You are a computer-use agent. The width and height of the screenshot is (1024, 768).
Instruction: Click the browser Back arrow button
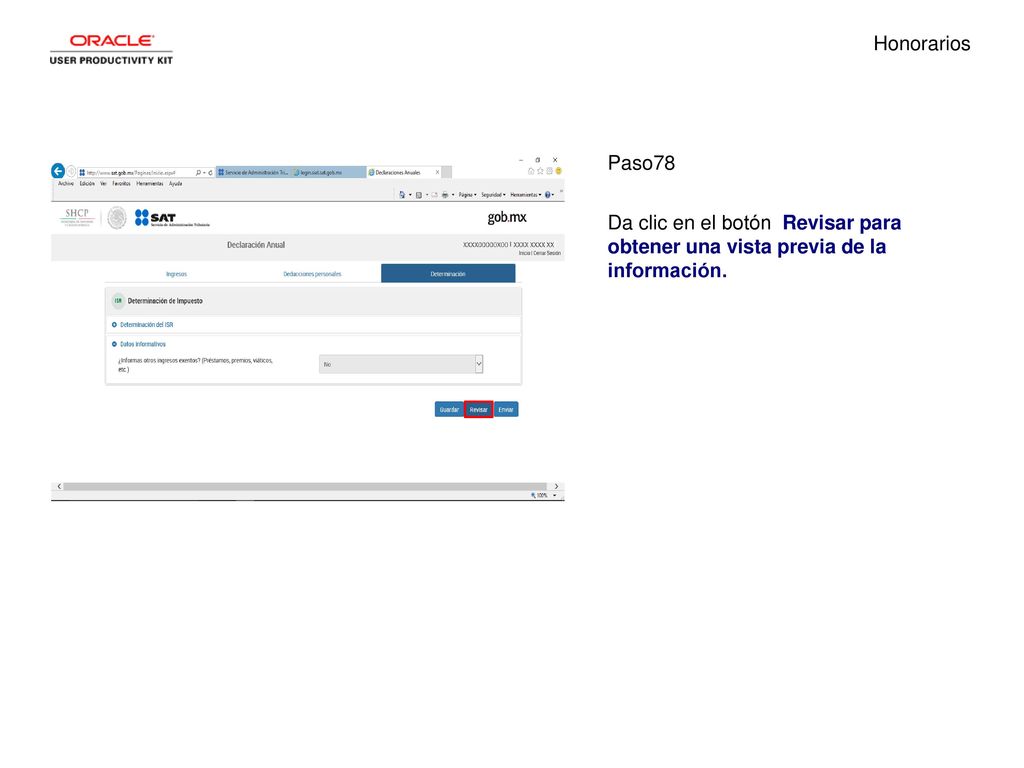pos(57,171)
